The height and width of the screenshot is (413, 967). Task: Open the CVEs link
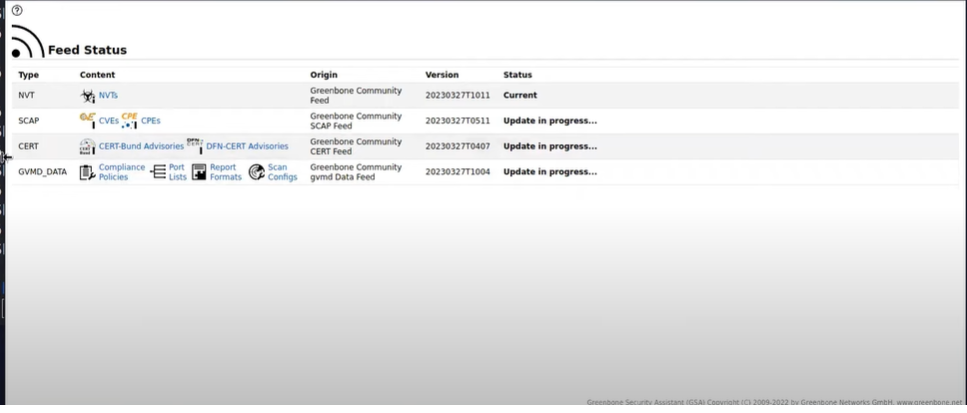[109, 121]
